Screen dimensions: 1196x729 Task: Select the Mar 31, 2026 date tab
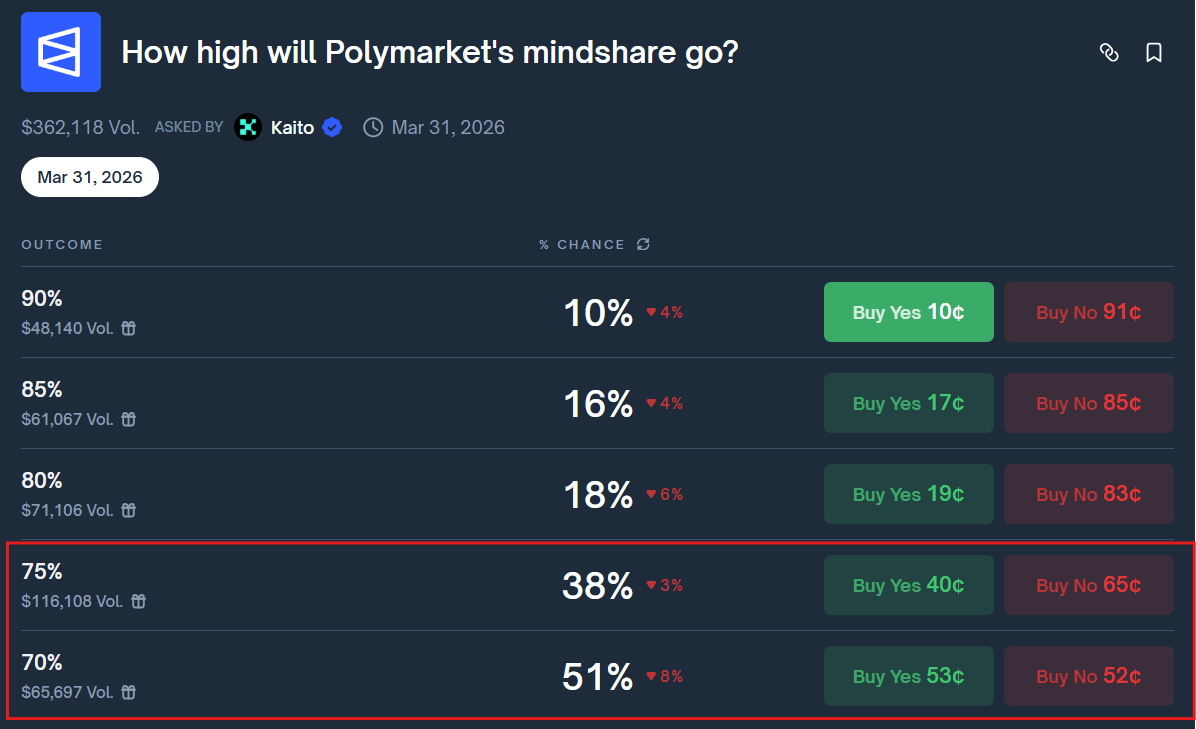89,177
